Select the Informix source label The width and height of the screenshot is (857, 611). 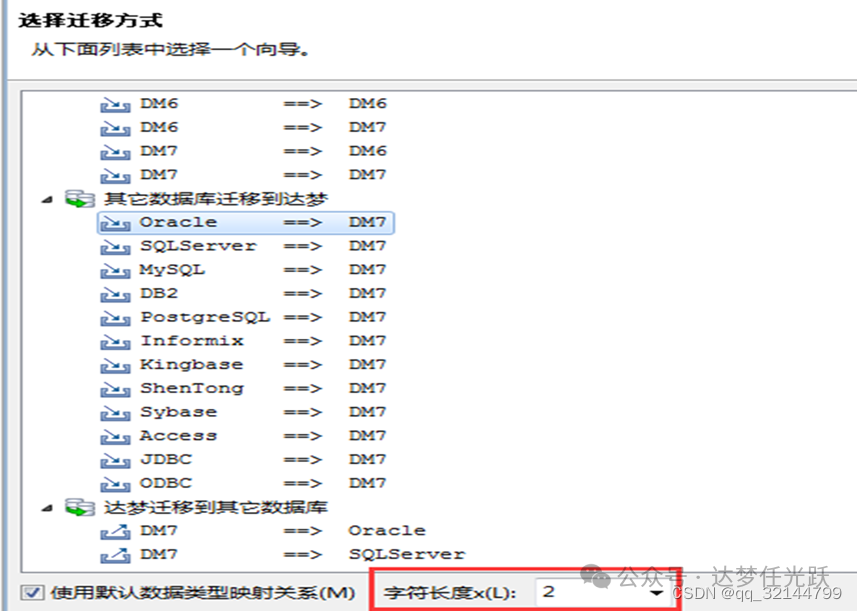pyautogui.click(x=192, y=341)
